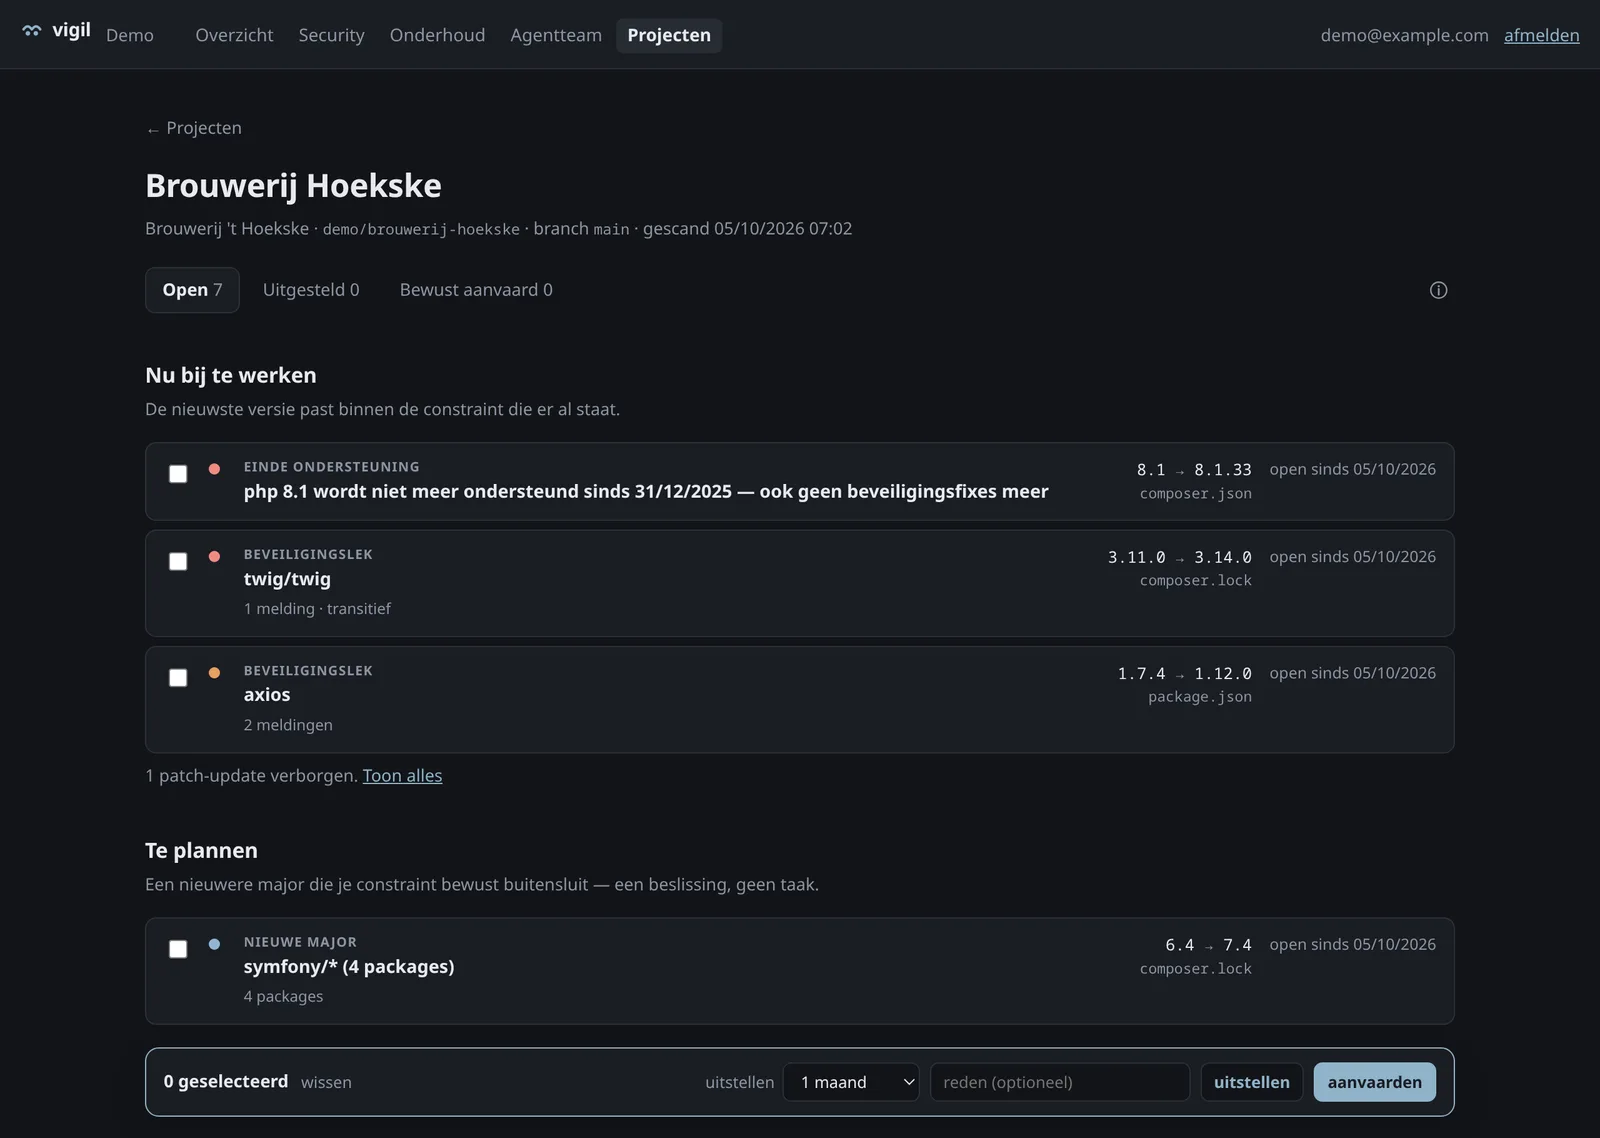The image size is (1600, 1138).
Task: Click version text 3.11.0 → 3.14.0
Action: click(1179, 557)
